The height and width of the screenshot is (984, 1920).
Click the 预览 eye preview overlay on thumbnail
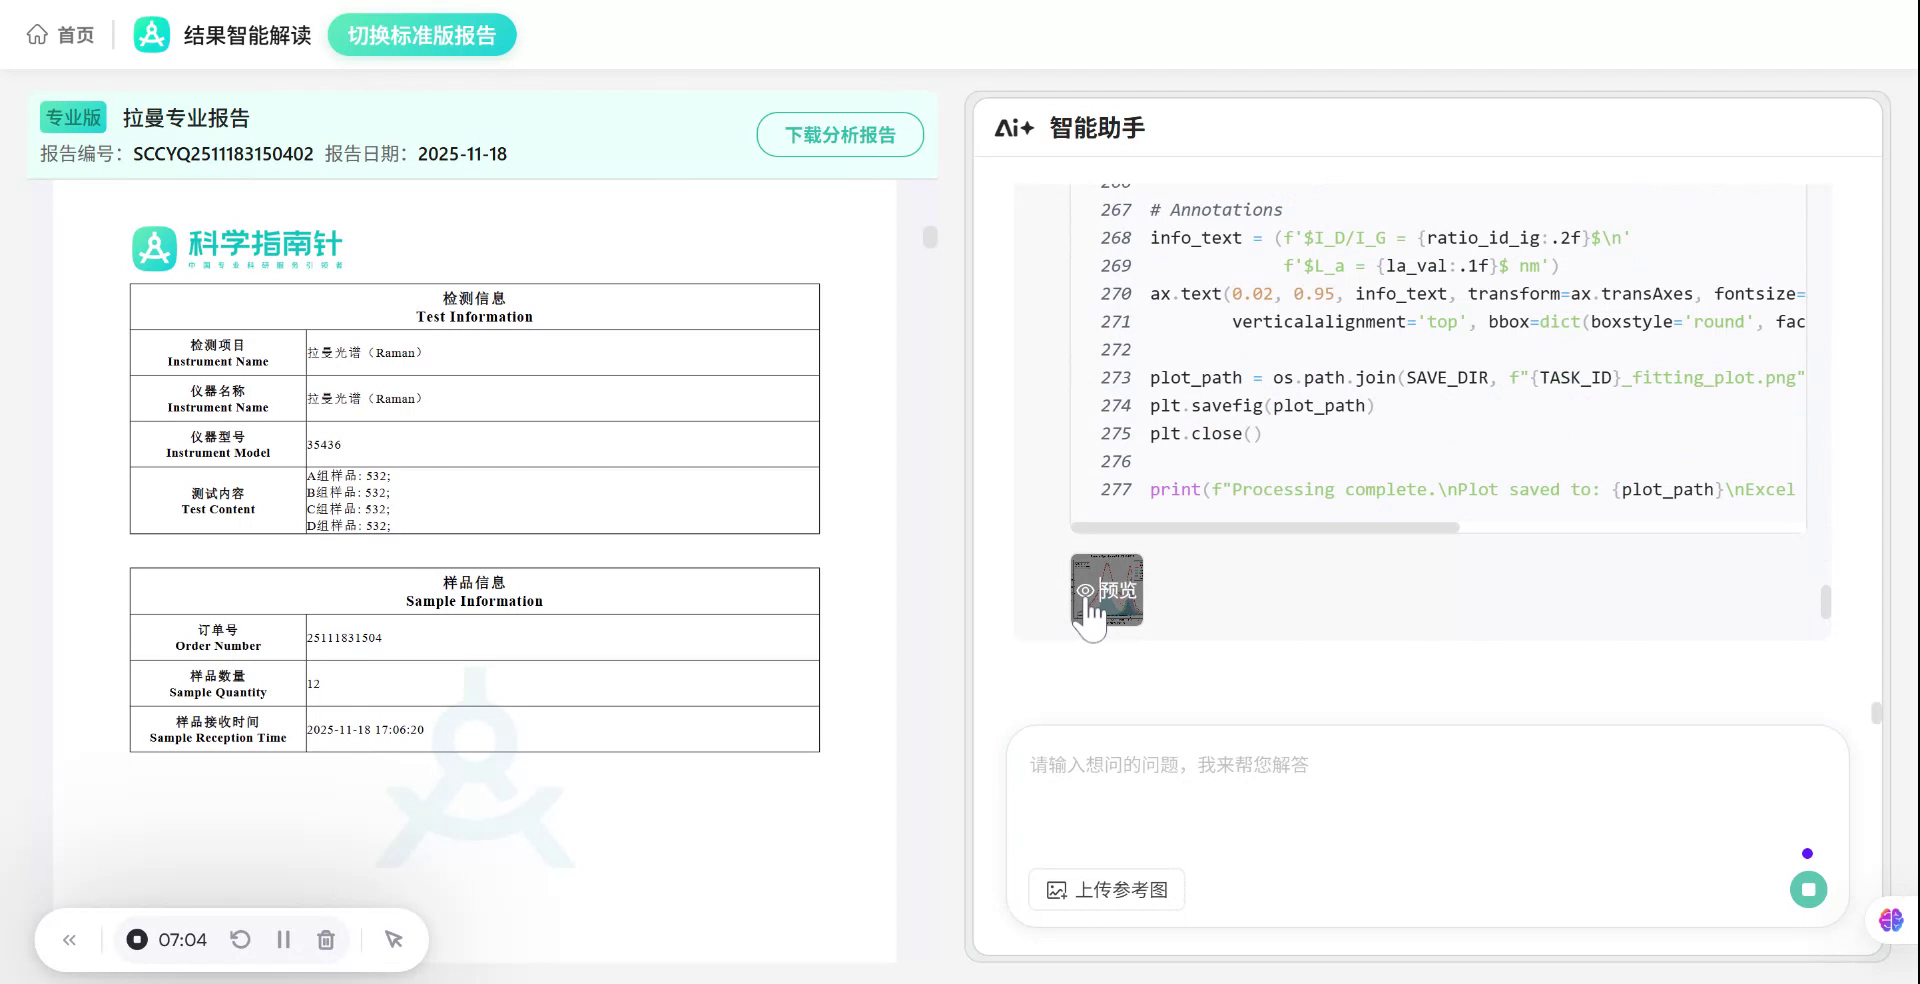pos(1107,591)
